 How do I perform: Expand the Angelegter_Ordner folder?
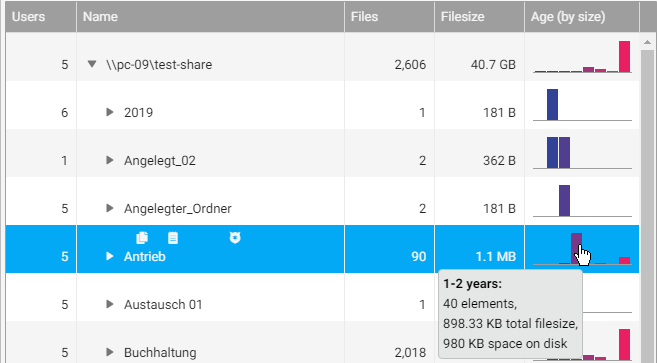(110, 208)
